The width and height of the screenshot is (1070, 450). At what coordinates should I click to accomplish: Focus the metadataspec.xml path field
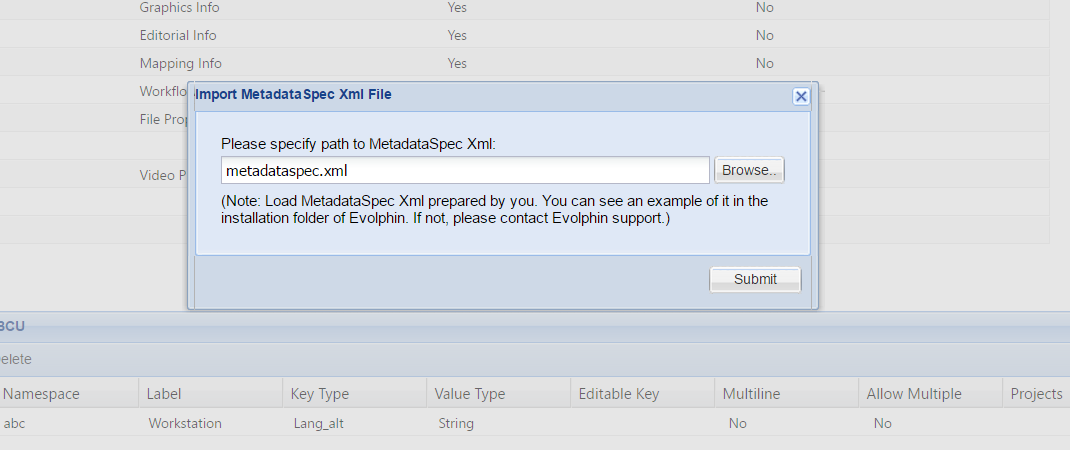tap(465, 170)
